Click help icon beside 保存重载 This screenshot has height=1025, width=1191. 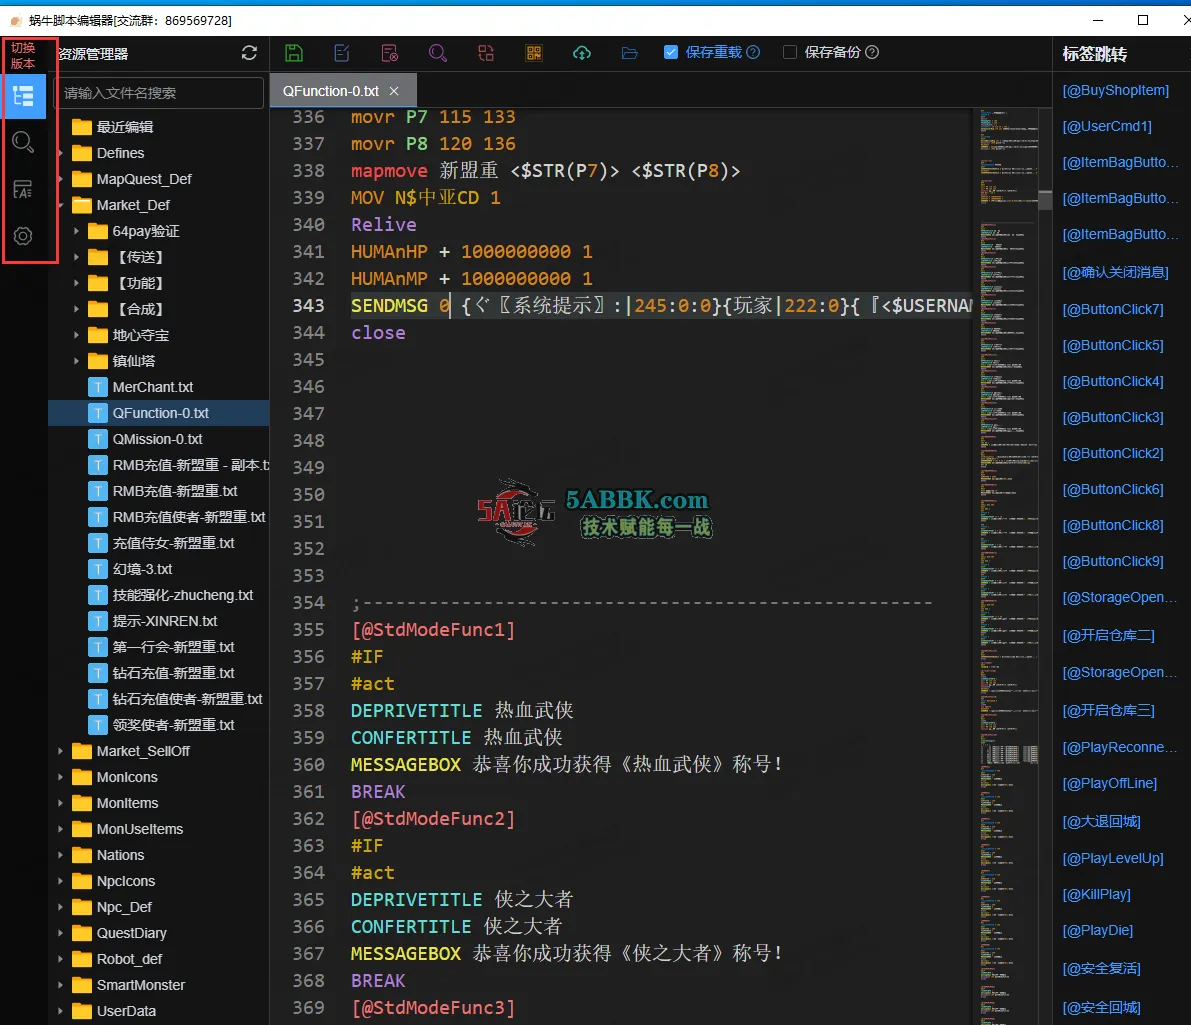(753, 52)
